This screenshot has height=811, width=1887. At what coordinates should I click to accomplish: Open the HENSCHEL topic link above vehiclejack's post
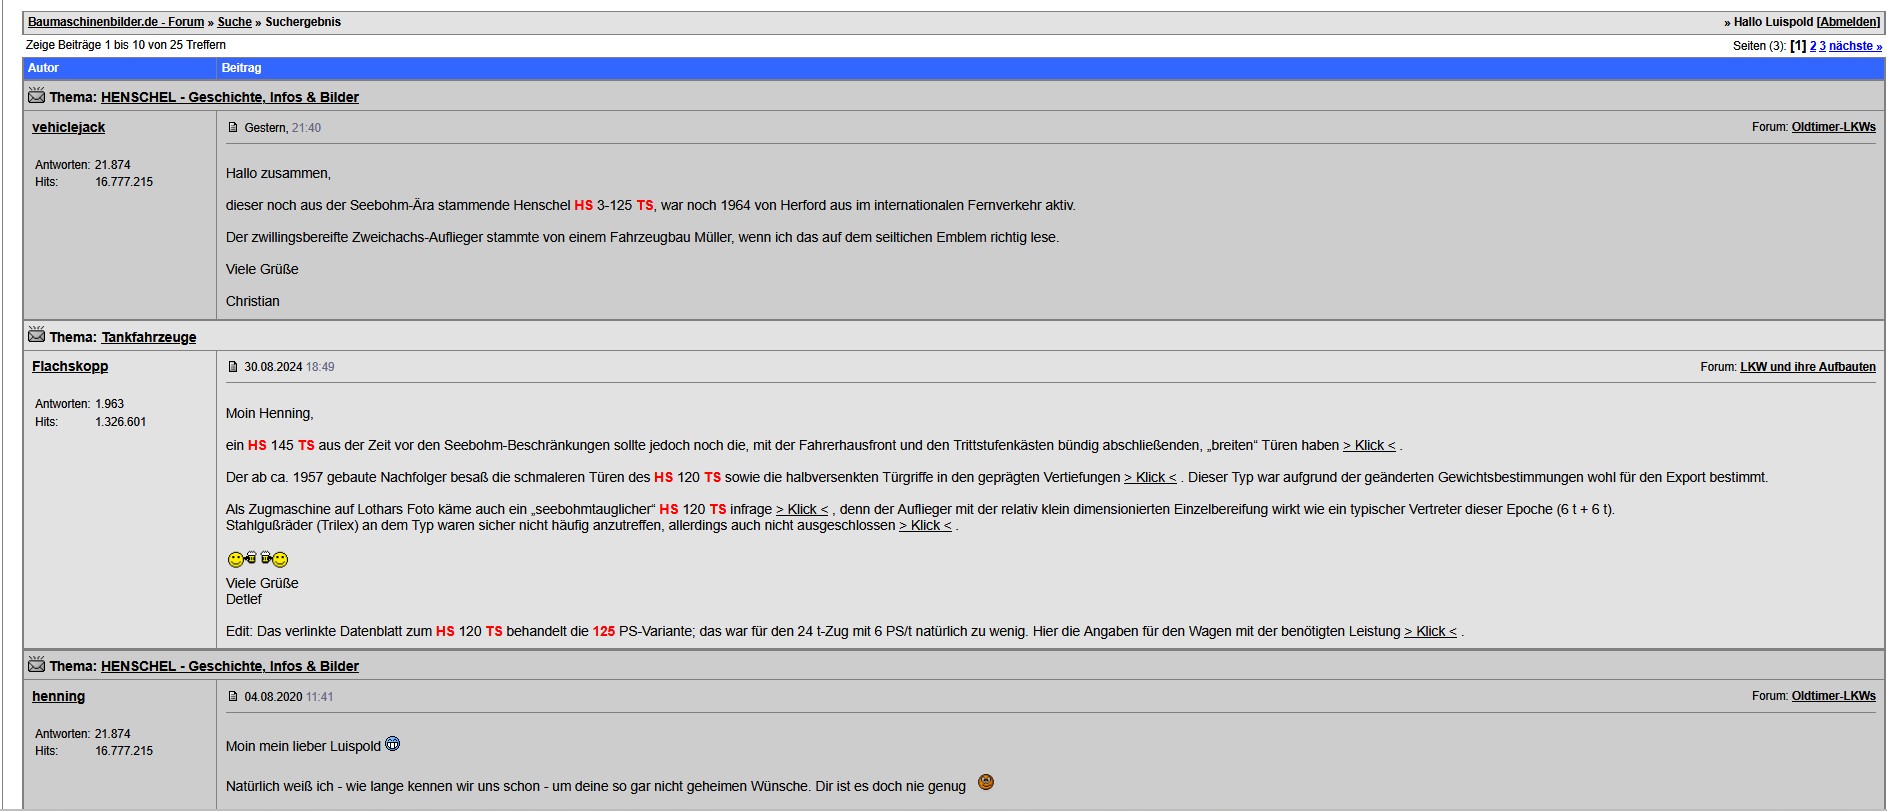(x=230, y=97)
